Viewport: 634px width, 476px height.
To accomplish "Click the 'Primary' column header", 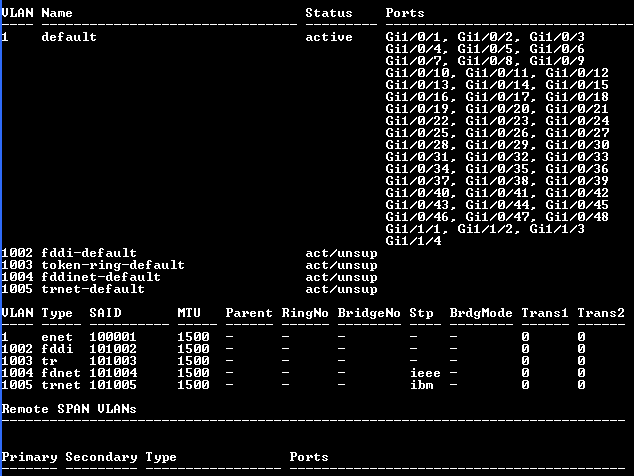I will click(30, 457).
